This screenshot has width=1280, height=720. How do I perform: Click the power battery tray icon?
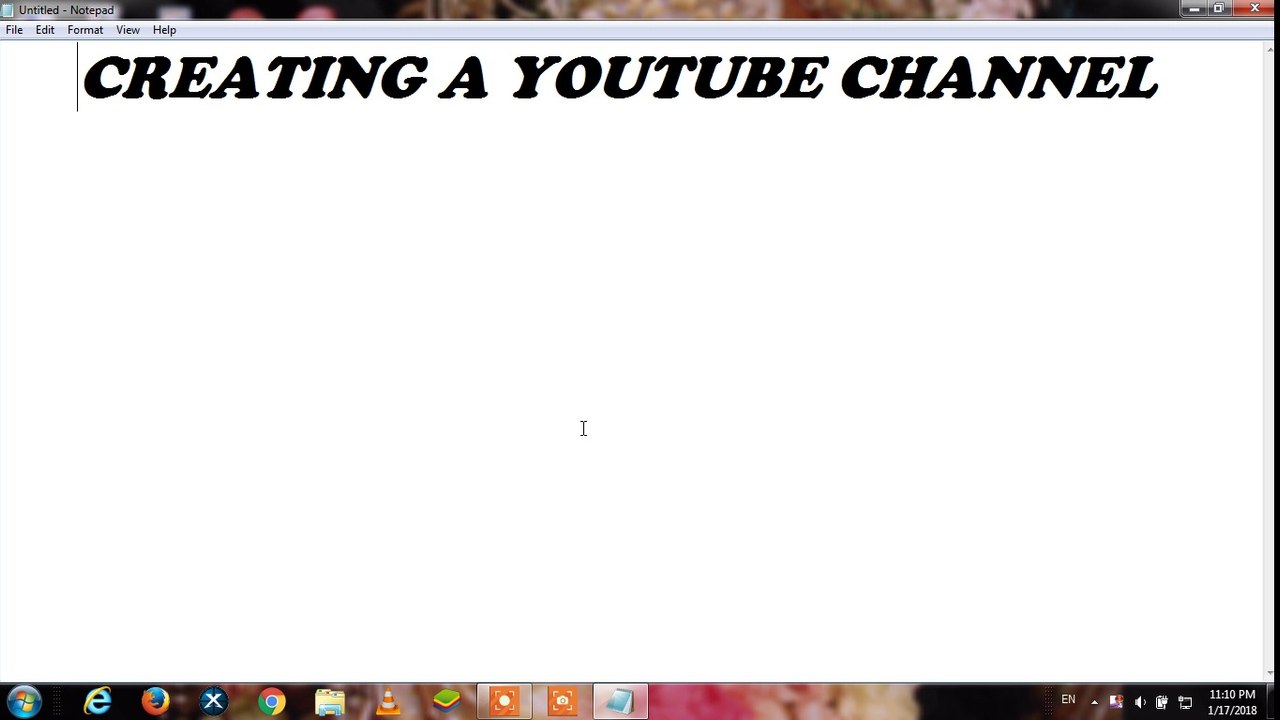[x=1162, y=702]
